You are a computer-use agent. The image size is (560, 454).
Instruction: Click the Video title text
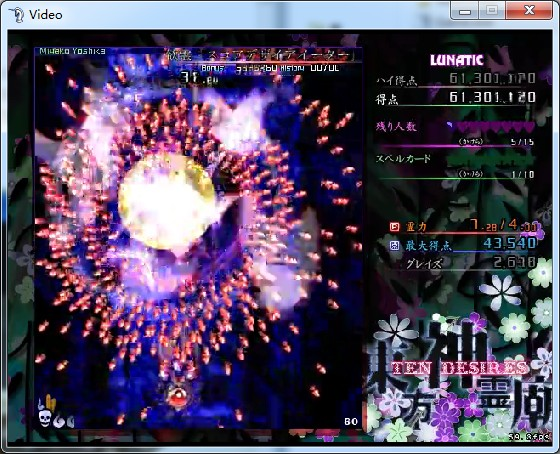[x=45, y=15]
